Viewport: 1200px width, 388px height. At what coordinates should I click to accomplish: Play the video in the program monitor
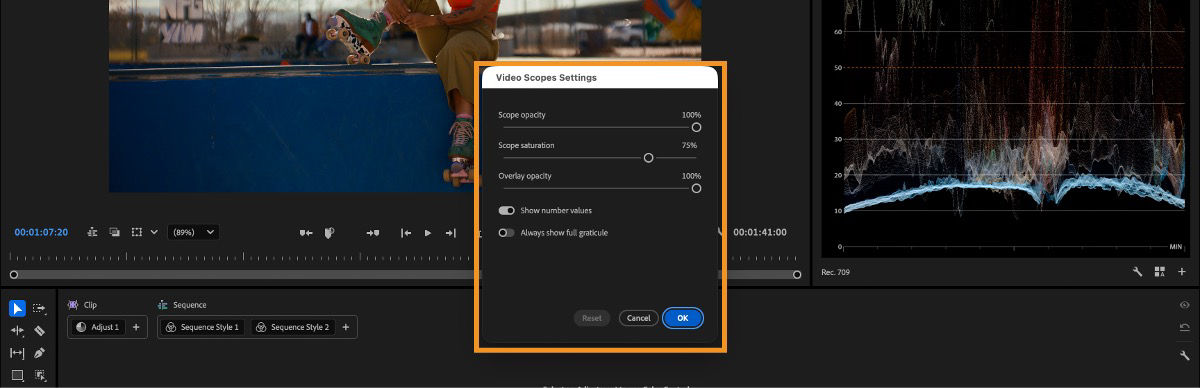428,233
